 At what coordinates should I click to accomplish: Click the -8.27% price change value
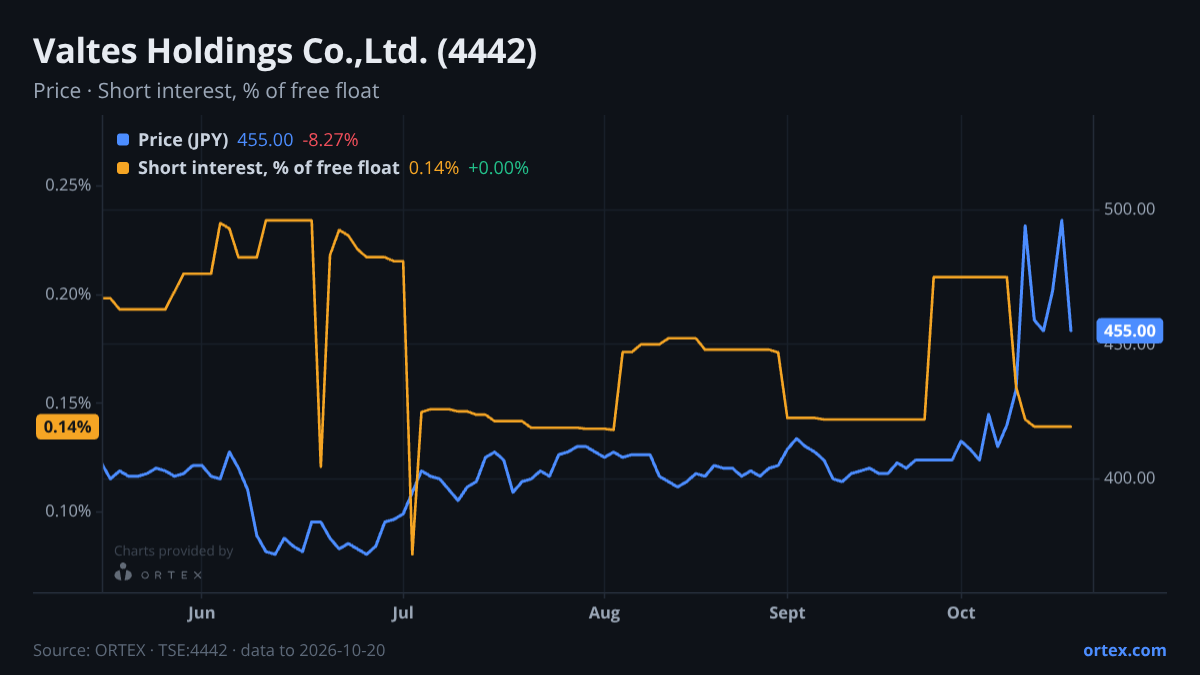(x=330, y=139)
